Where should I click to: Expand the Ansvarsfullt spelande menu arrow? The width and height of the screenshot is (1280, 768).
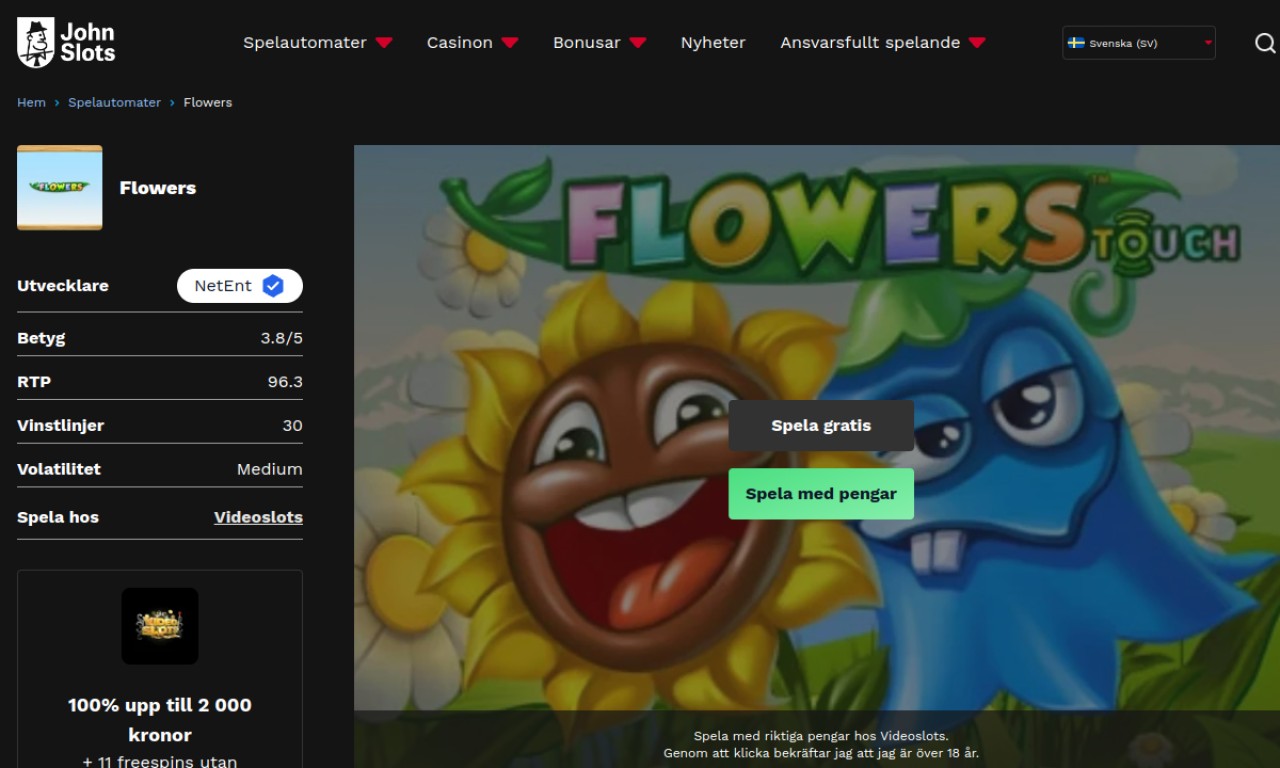pos(978,43)
